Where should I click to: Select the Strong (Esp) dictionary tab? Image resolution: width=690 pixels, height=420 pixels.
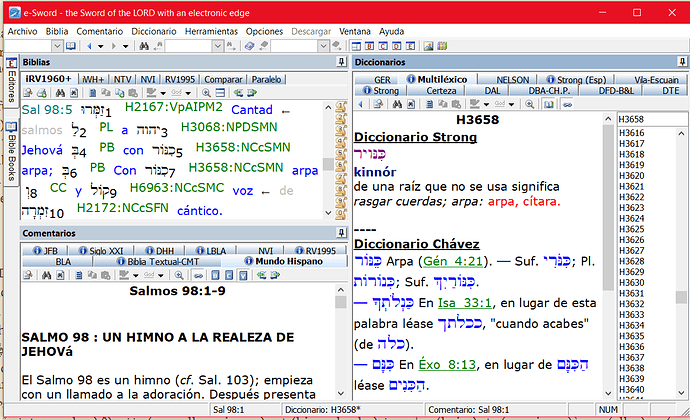pos(576,79)
